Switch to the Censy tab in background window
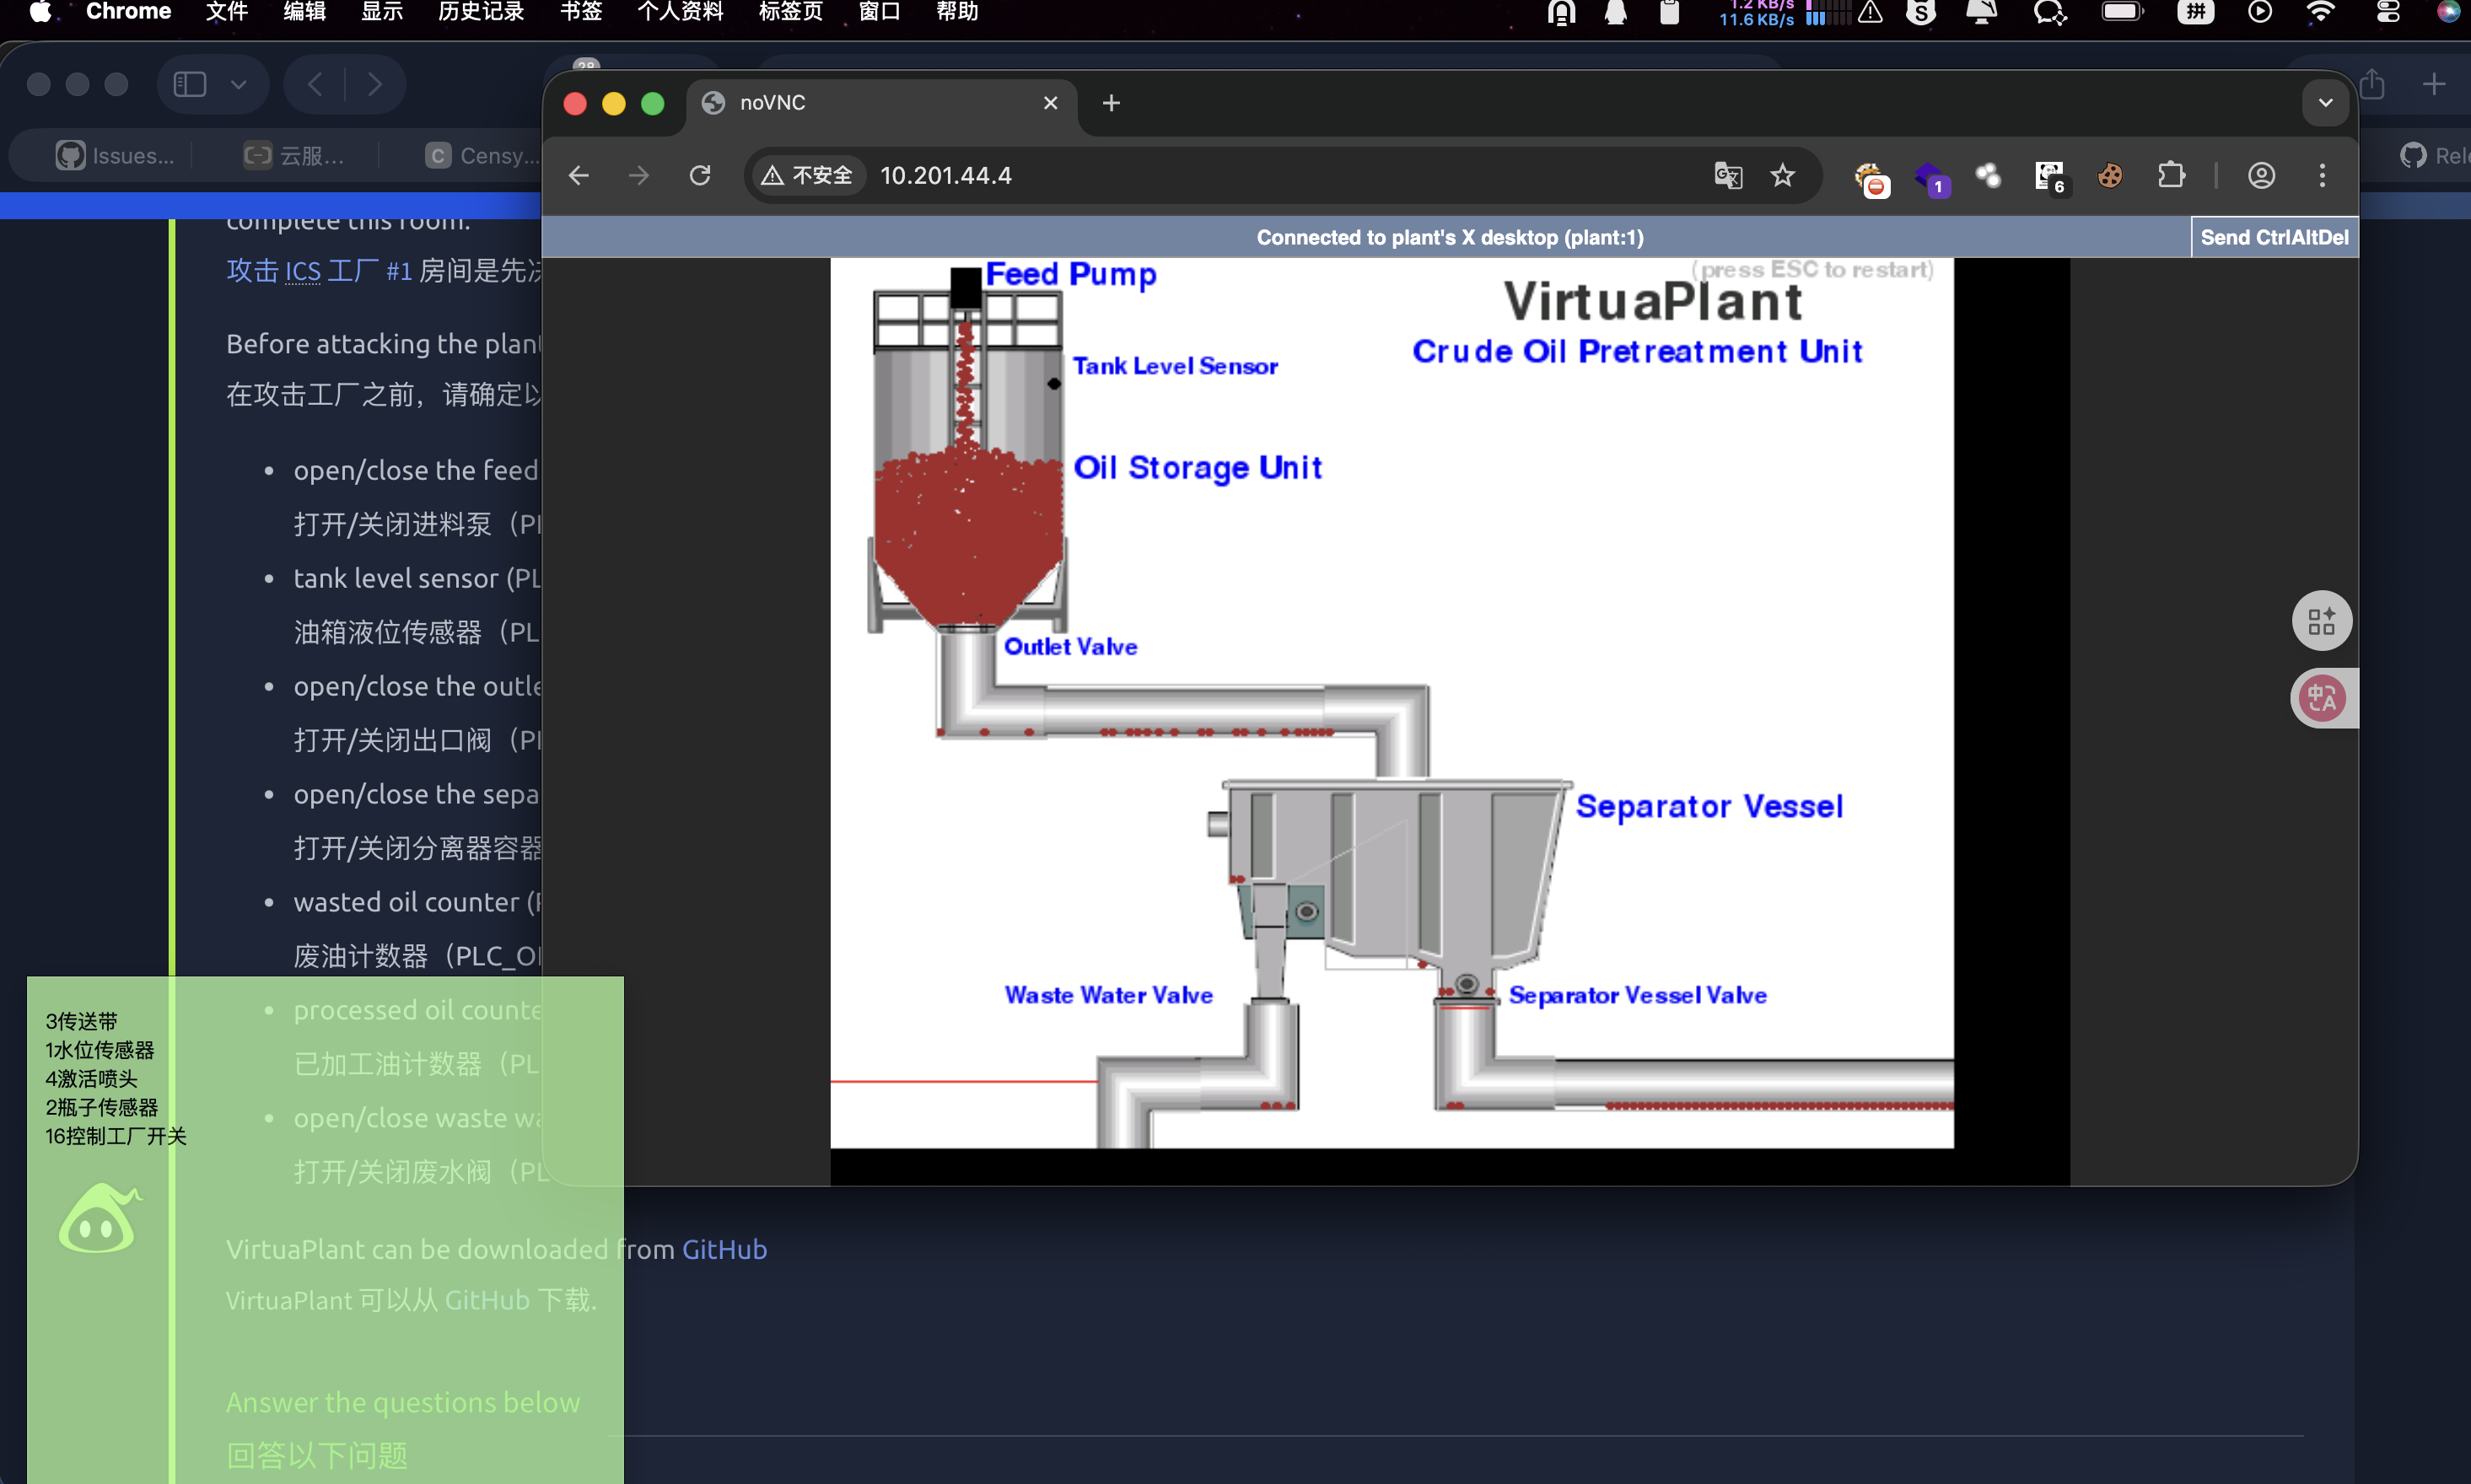The width and height of the screenshot is (2471, 1484). [x=482, y=155]
